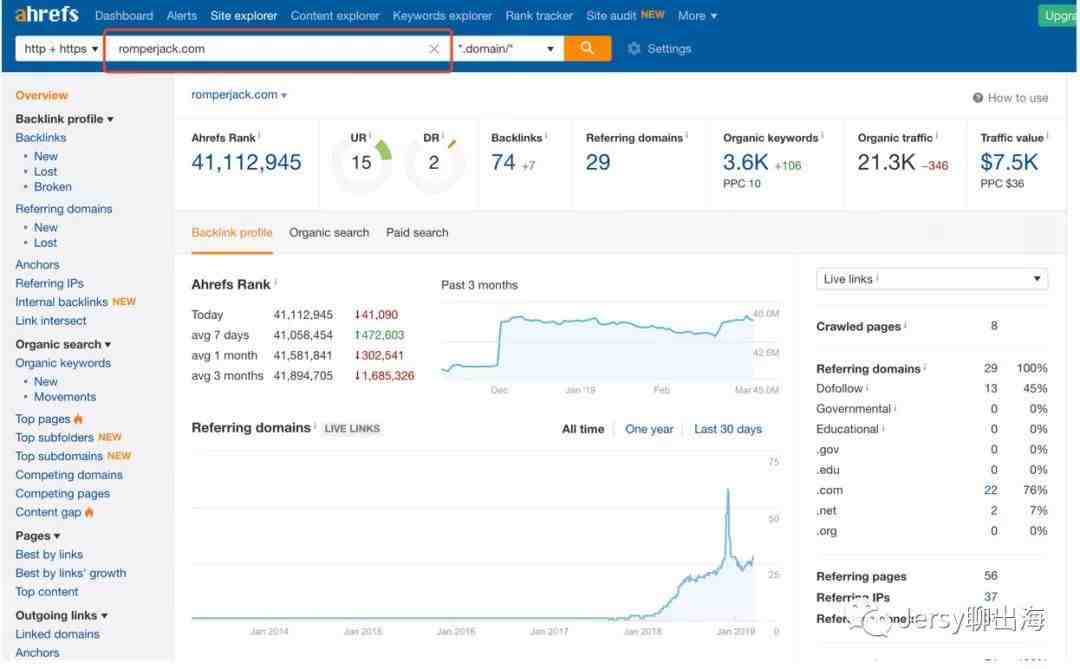This screenshot has height=669, width=1080.
Task: Open the *.domain/* mode dropdown
Action: click(x=506, y=49)
